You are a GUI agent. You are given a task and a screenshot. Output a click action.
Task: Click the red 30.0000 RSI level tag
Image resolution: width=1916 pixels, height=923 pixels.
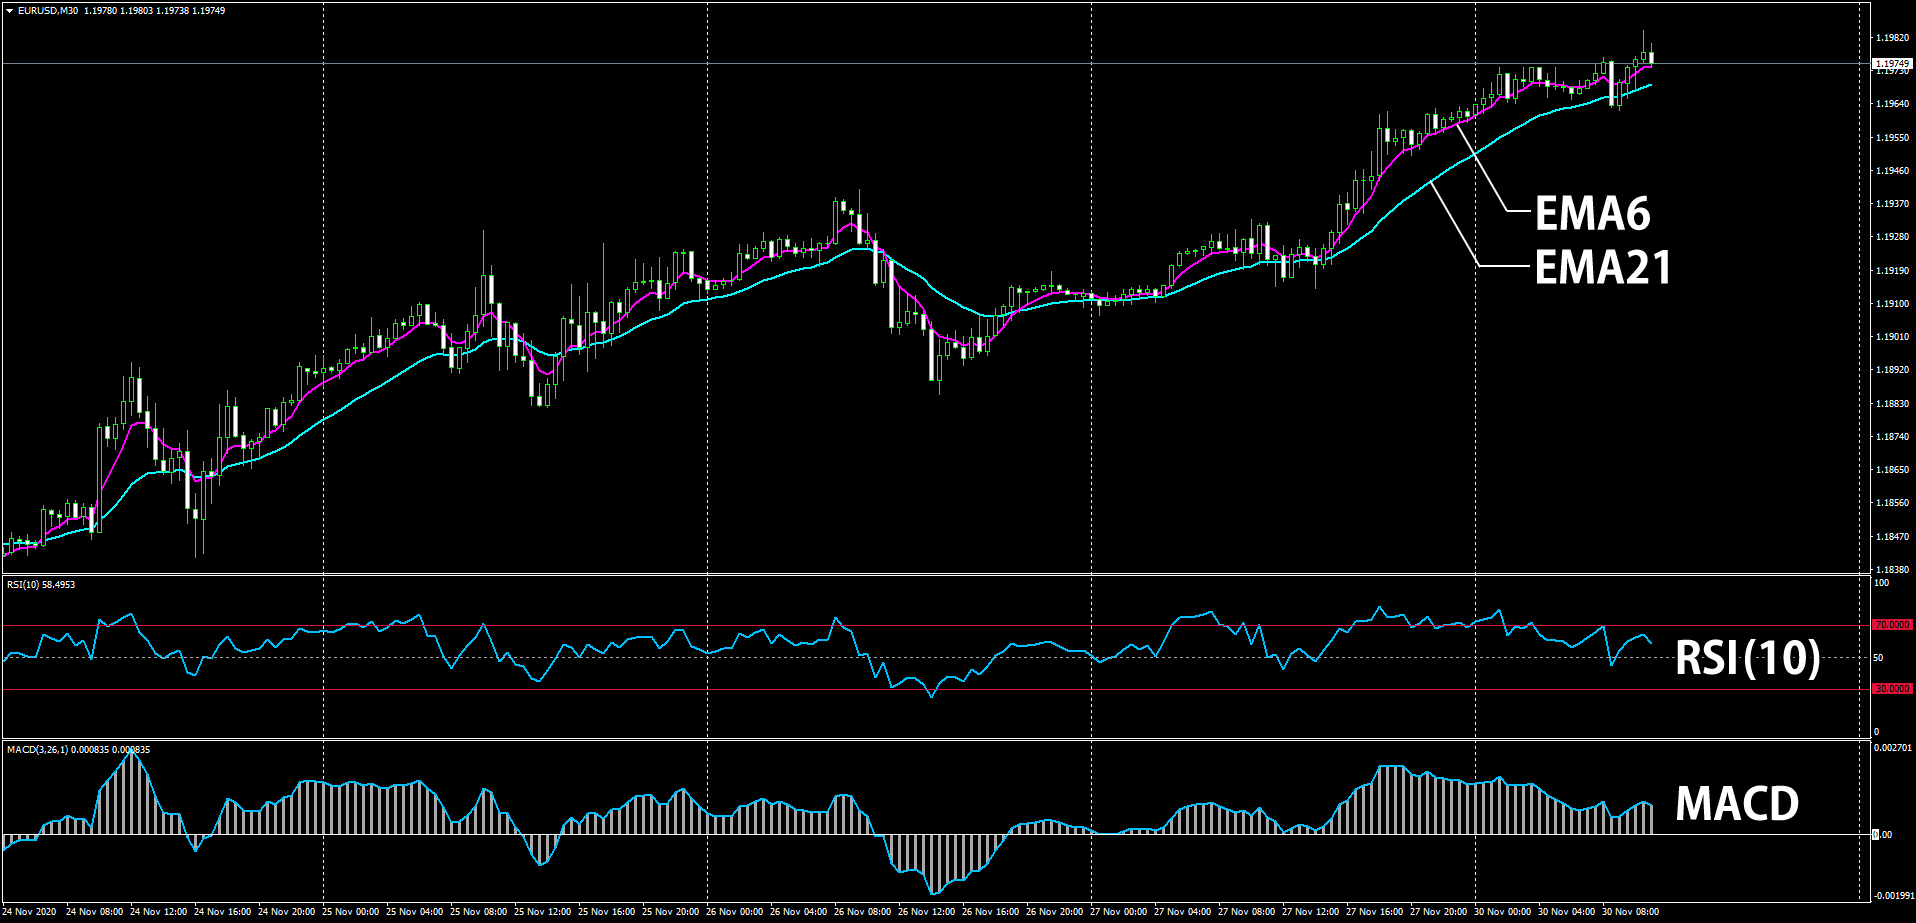tap(1892, 689)
